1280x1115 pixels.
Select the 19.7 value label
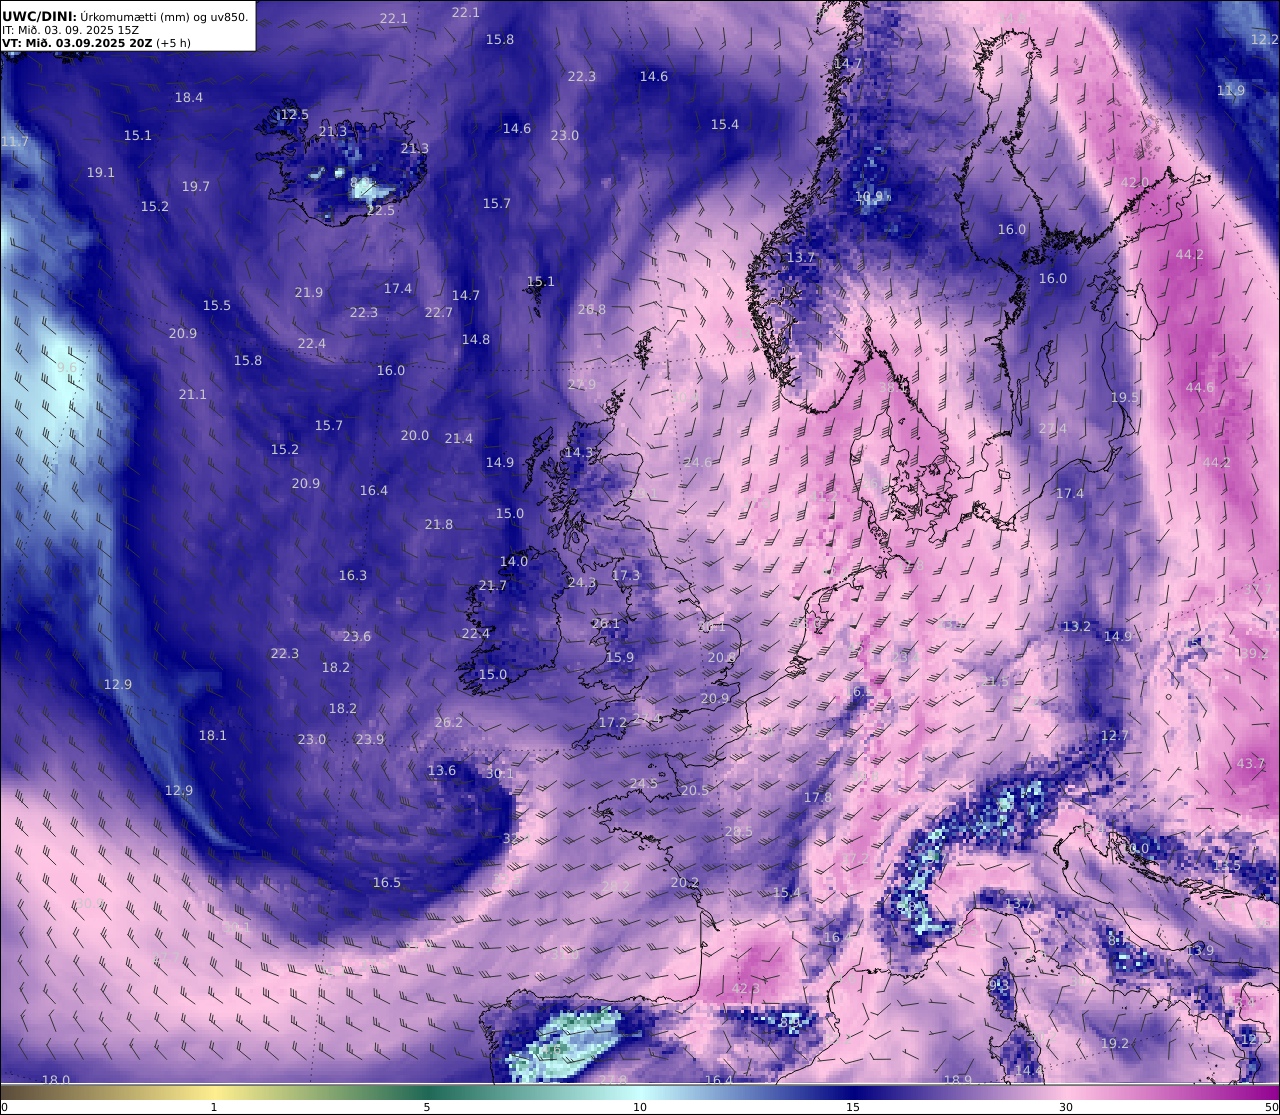[196, 186]
